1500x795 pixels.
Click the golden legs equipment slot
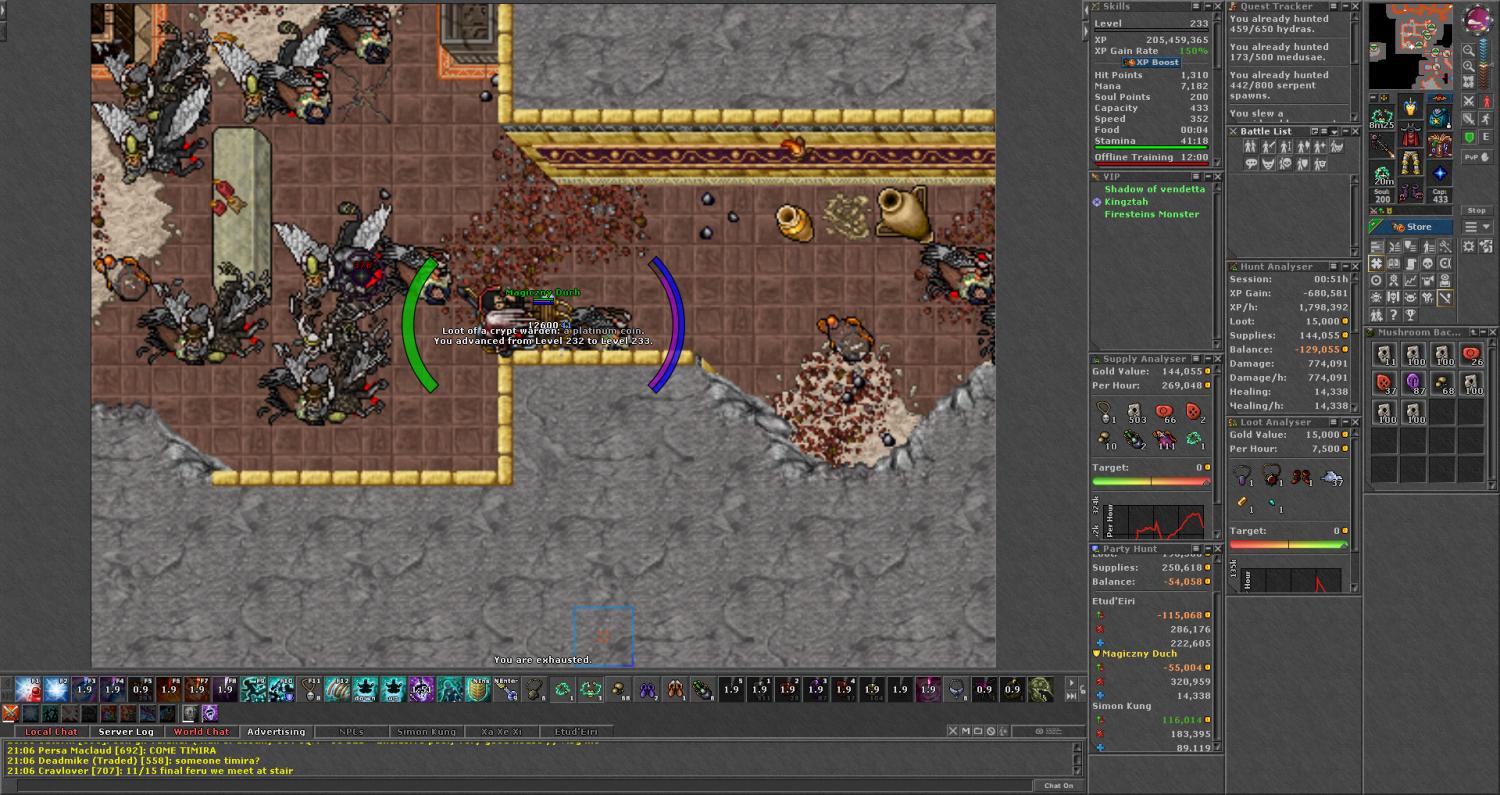pyautogui.click(x=1410, y=161)
